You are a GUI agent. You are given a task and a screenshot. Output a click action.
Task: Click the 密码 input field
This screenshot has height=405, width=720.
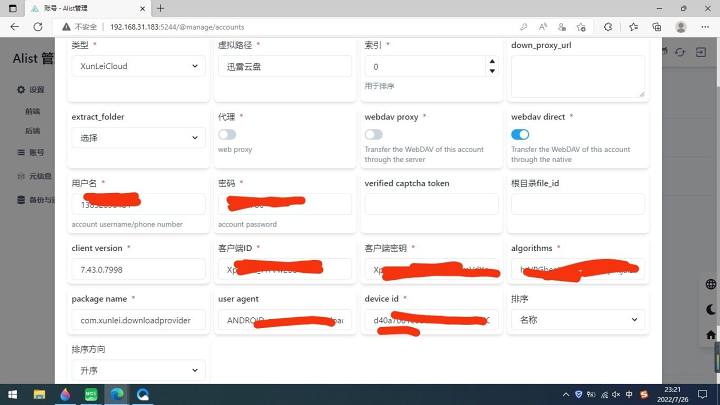285,204
